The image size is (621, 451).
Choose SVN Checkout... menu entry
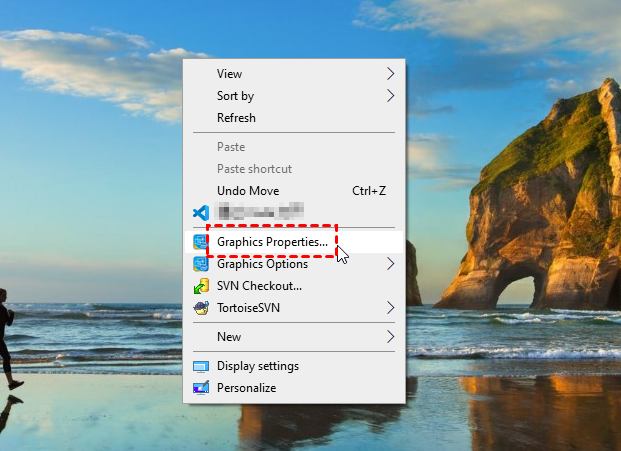(294, 286)
